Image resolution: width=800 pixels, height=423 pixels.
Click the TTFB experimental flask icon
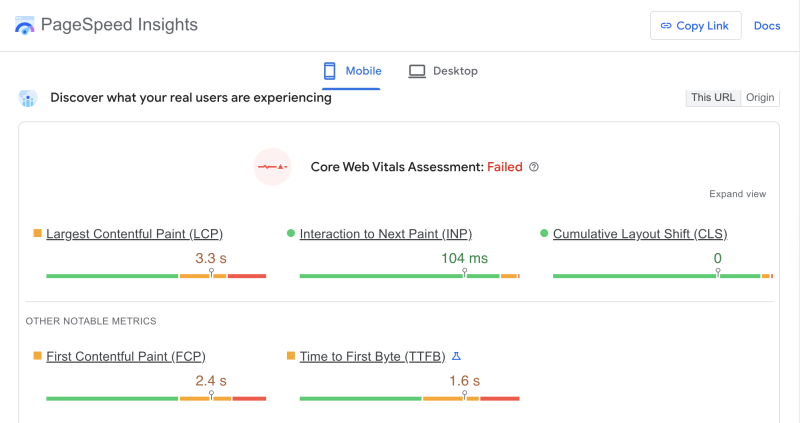click(x=456, y=356)
